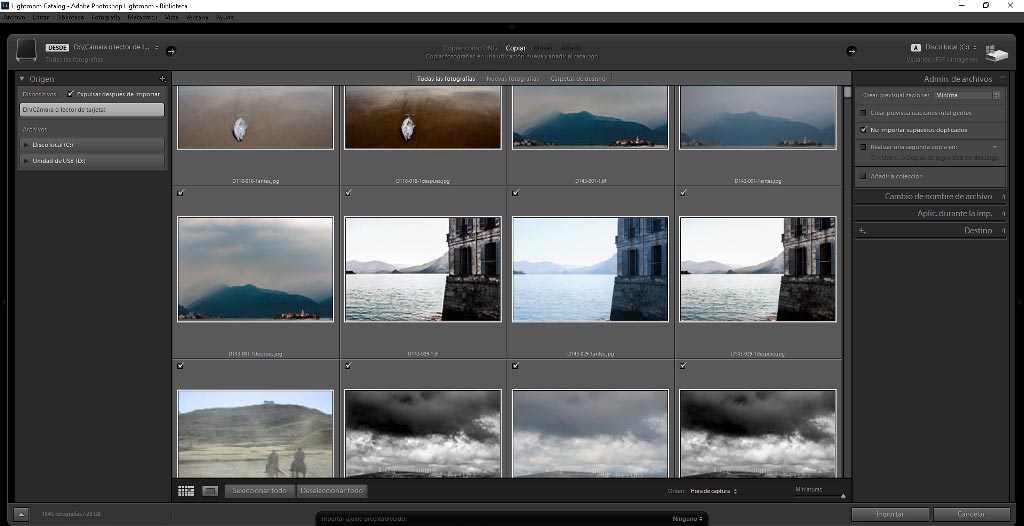Screen dimensions: 1024x526
Task: Collapse import dialog with bottom-left arrow button
Action: 22,514
